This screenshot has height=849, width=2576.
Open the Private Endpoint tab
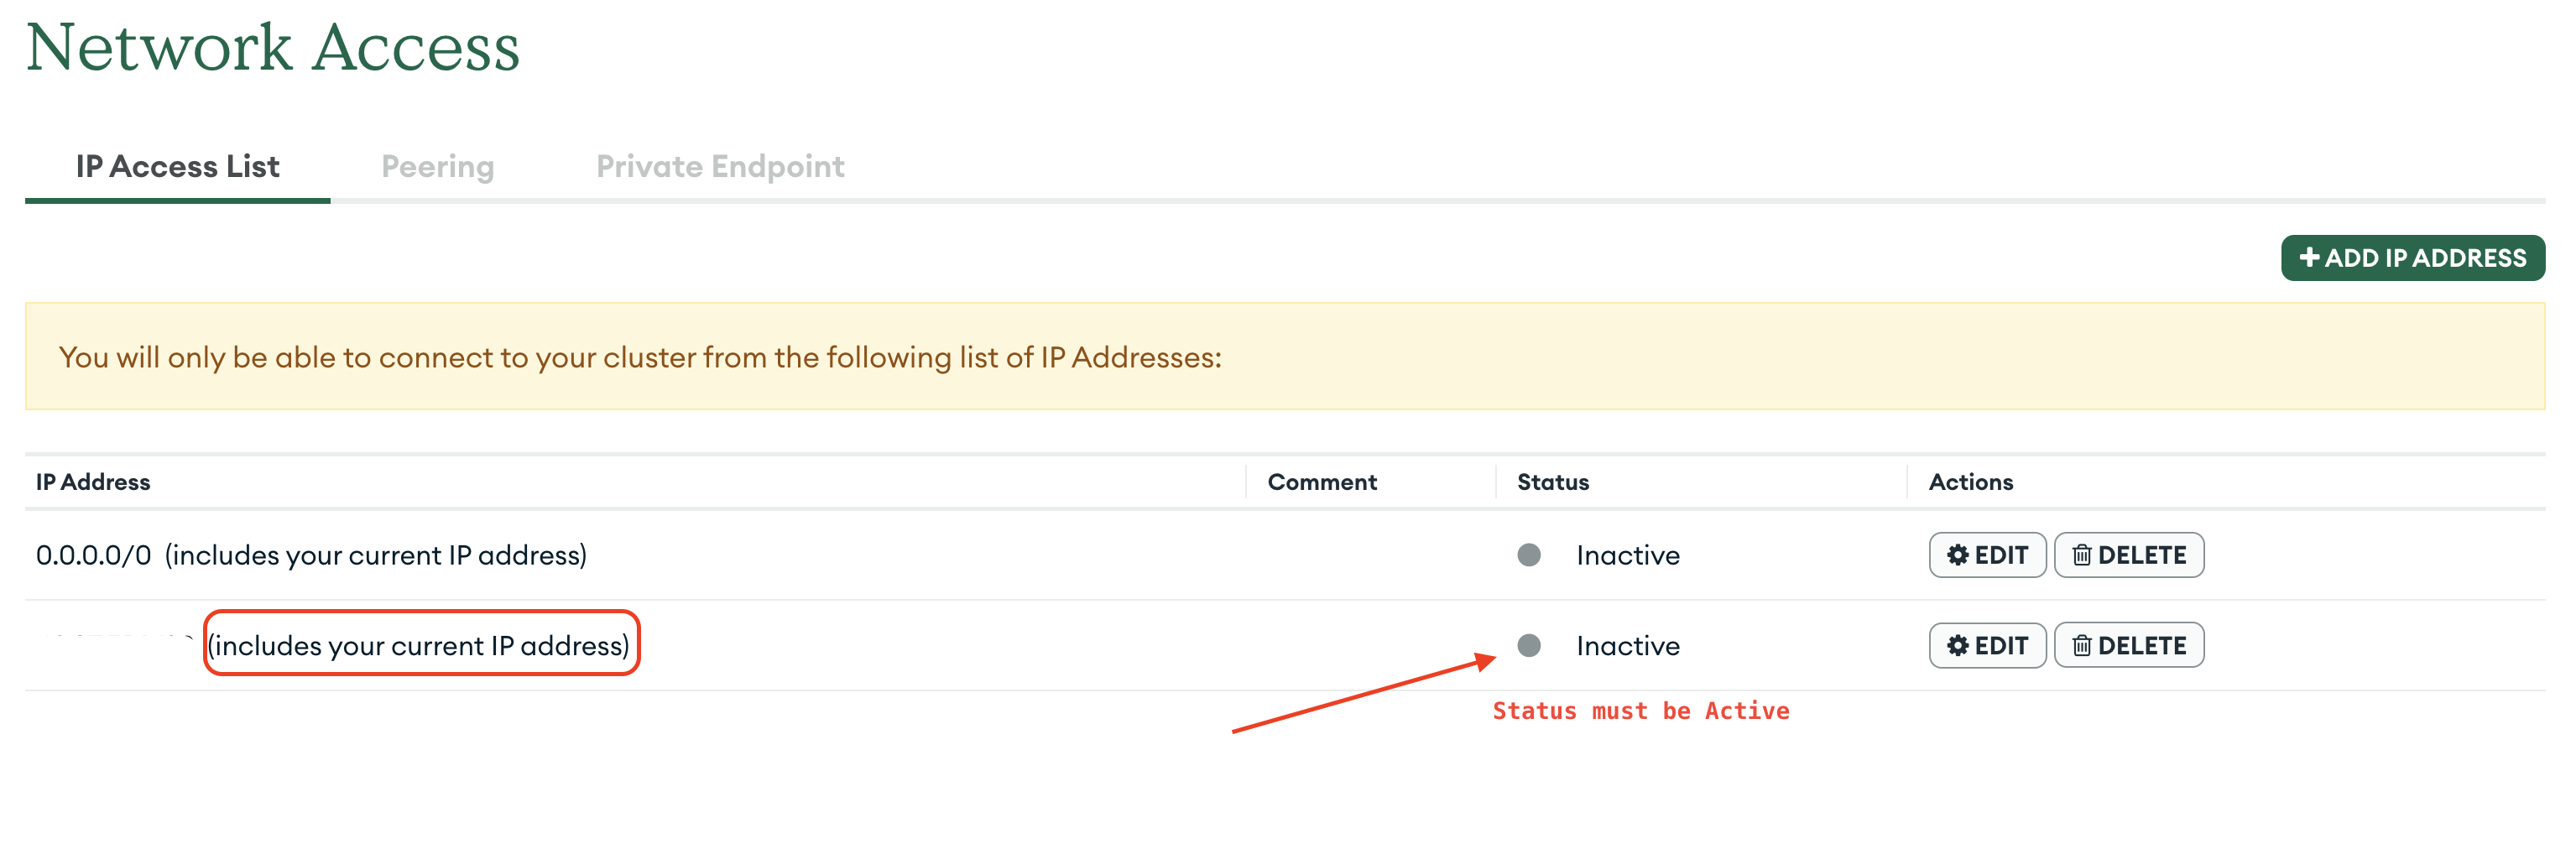tap(720, 166)
